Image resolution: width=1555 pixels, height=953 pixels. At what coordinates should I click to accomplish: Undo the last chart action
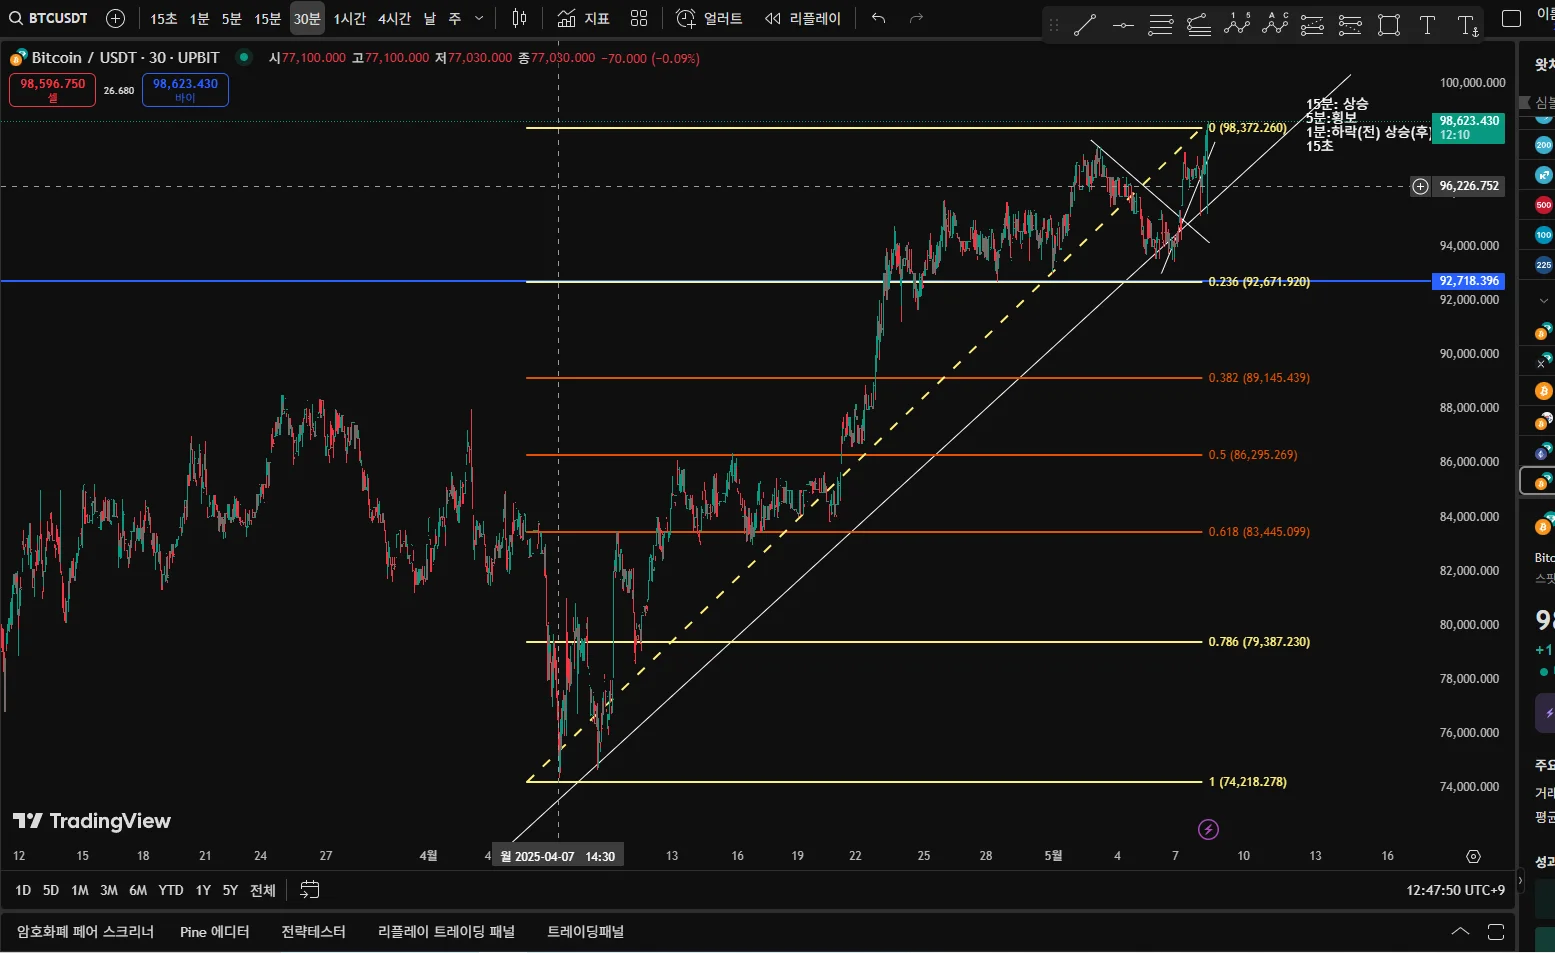(879, 18)
